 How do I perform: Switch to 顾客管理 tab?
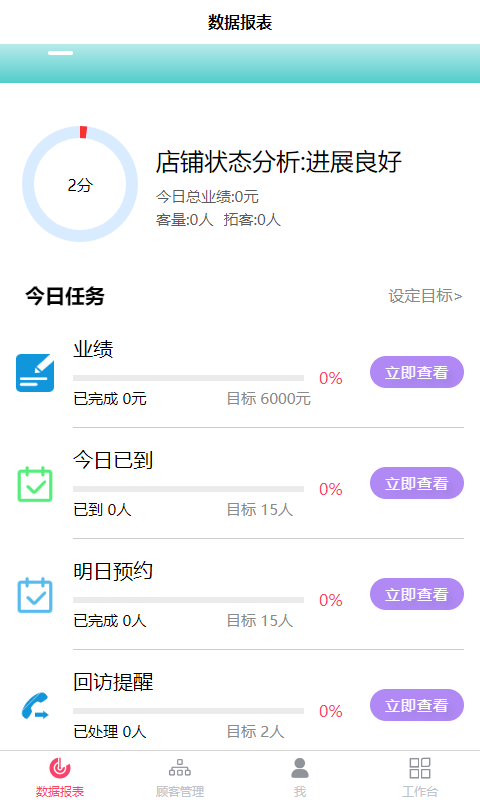[180, 778]
